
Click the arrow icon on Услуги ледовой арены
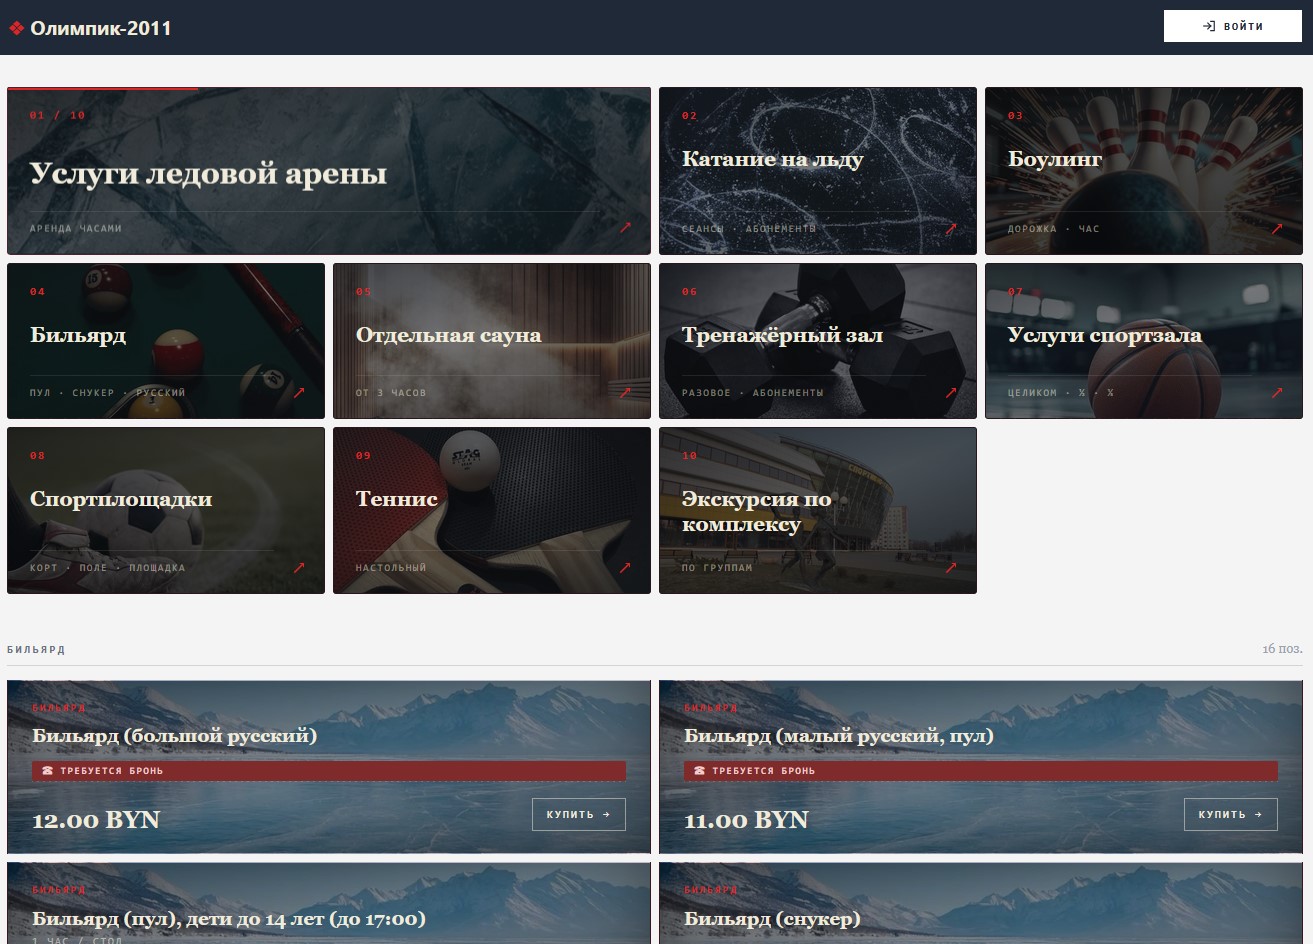pos(625,228)
